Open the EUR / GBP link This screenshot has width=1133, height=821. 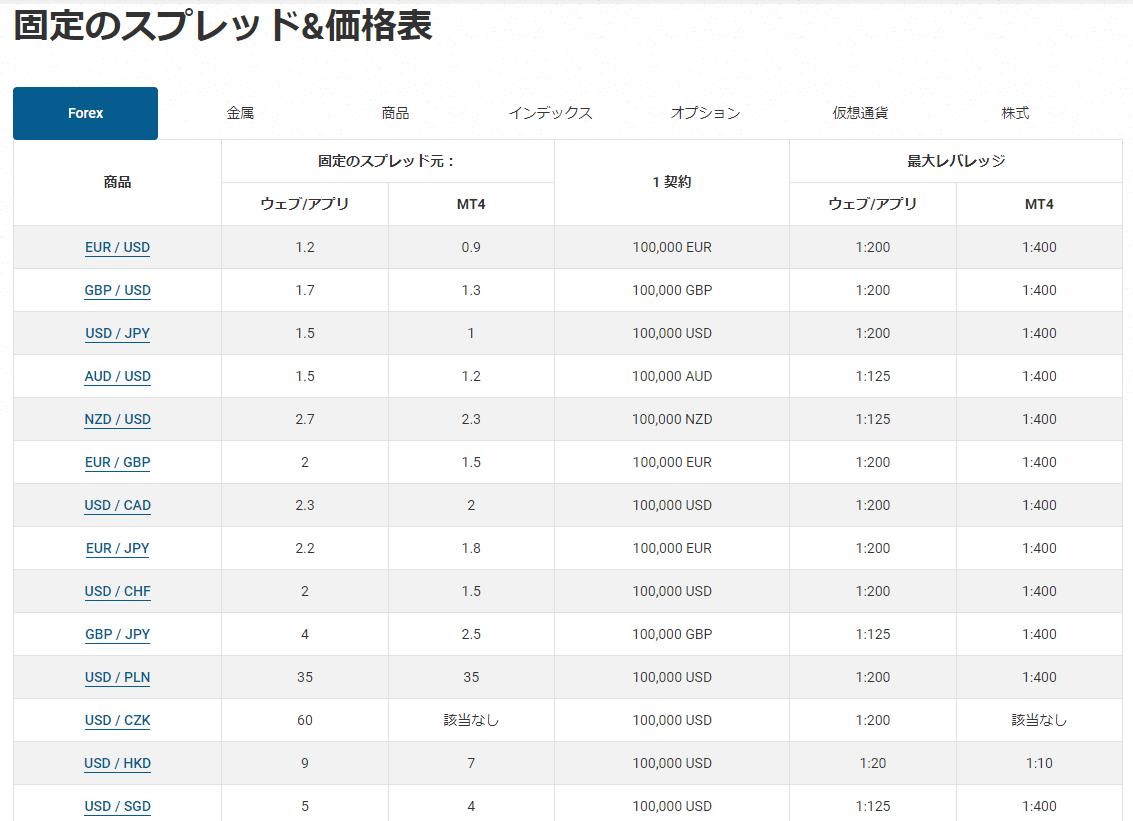117,463
